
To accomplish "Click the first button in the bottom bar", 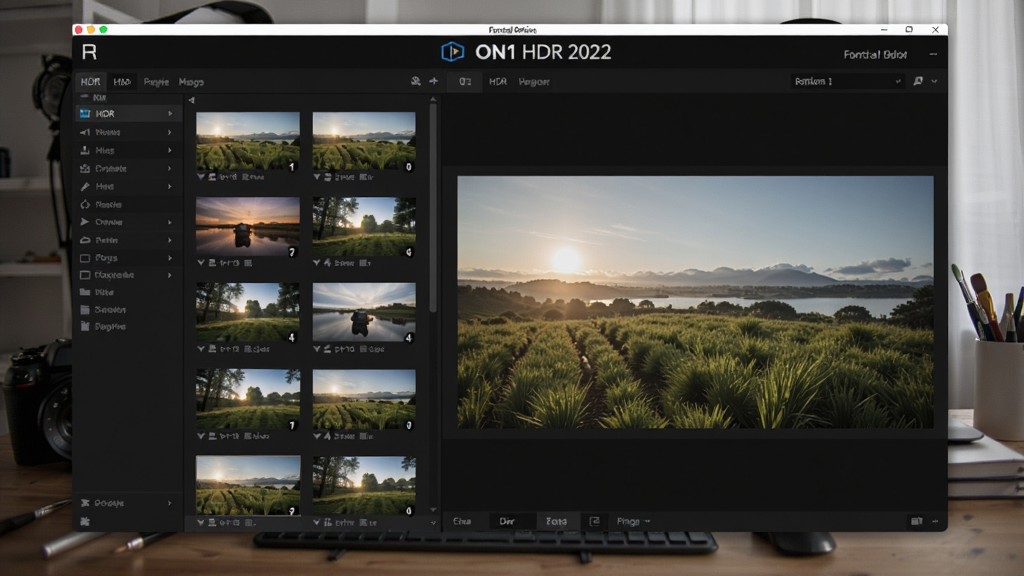I will (x=462, y=521).
